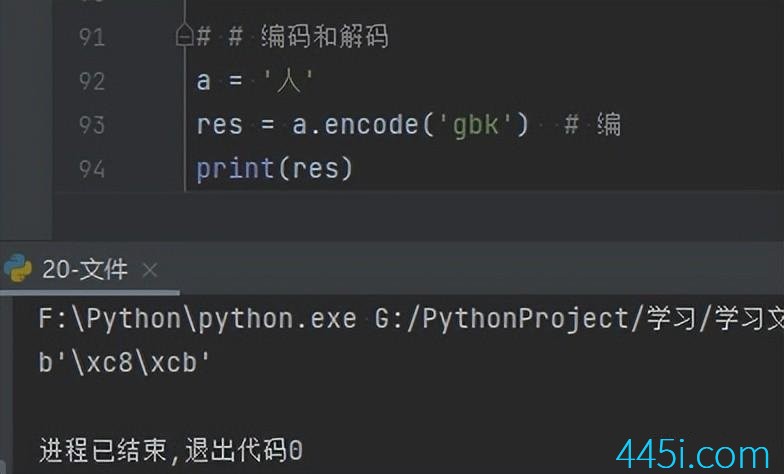Image resolution: width=784 pixels, height=474 pixels.
Task: Set a breakpoint at line number 93
Action: 92,124
